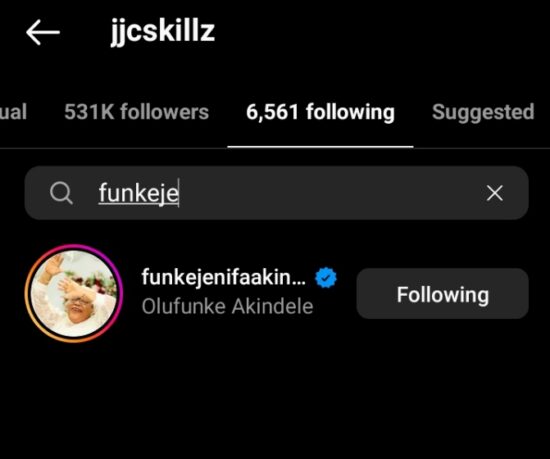
Task: Tap the jjcskillz header title
Action: coord(163,32)
